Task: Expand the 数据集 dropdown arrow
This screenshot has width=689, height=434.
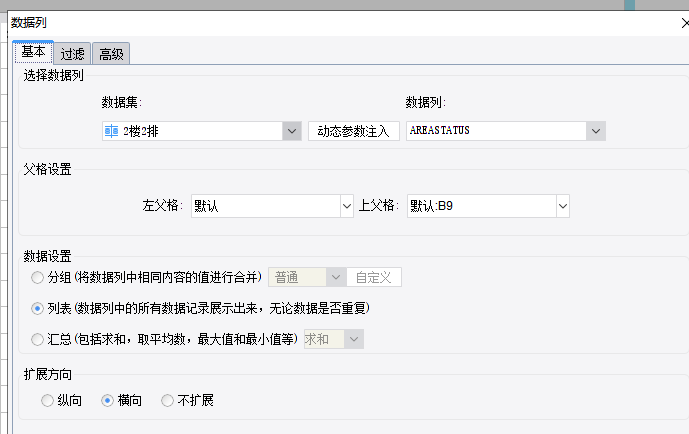Action: tap(292, 131)
